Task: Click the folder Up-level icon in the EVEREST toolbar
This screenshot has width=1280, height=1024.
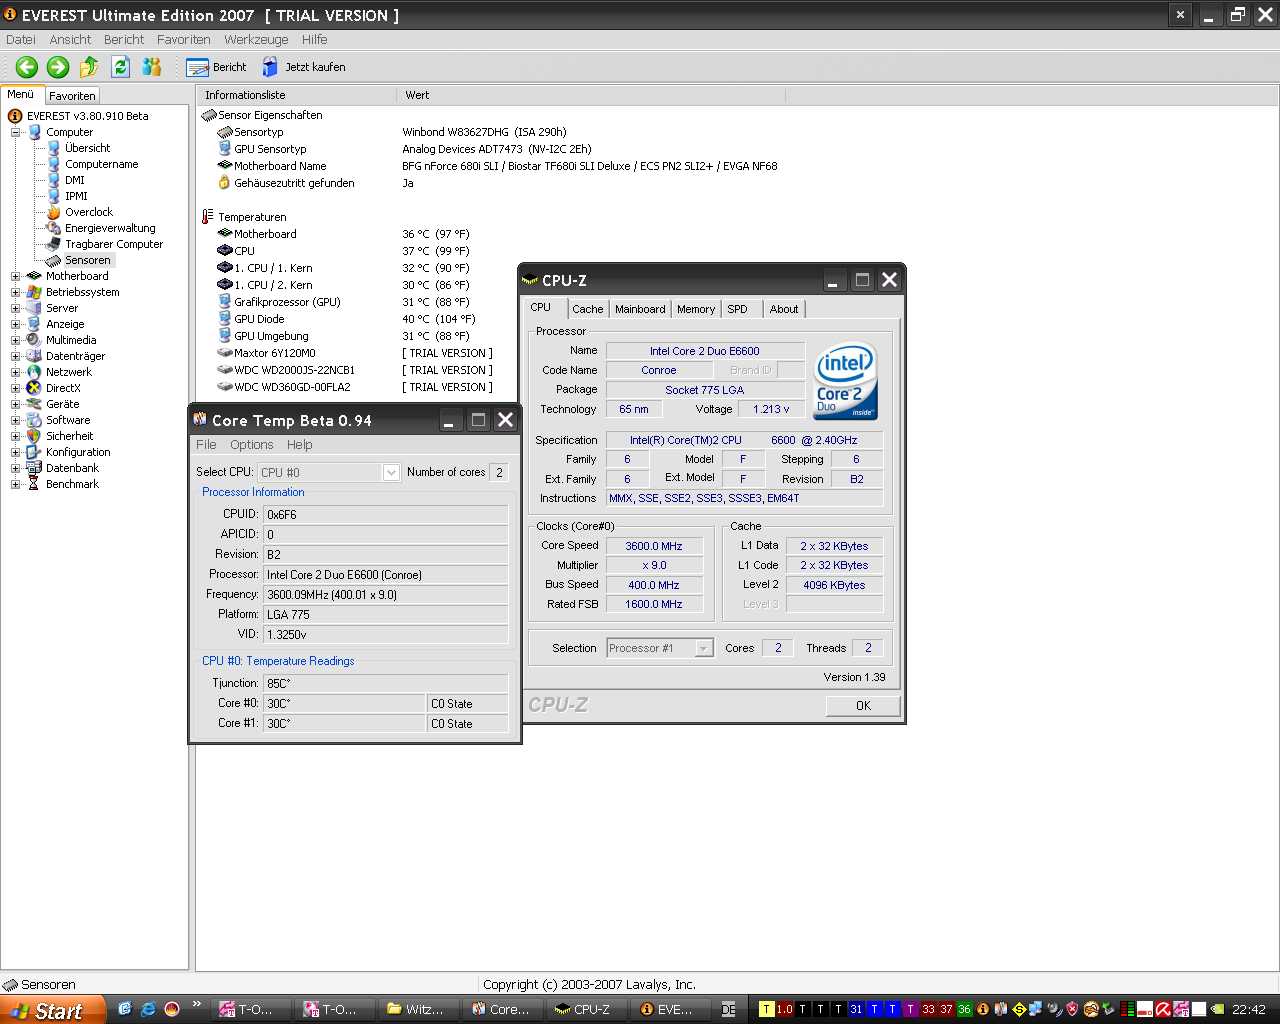Action: click(89, 67)
